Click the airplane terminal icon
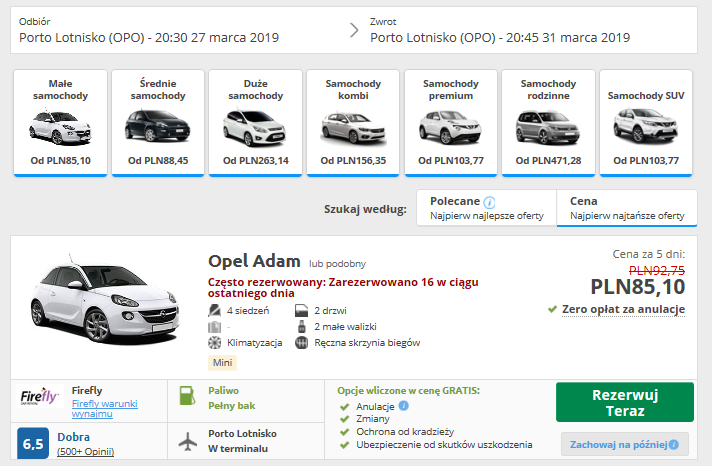 point(188,441)
